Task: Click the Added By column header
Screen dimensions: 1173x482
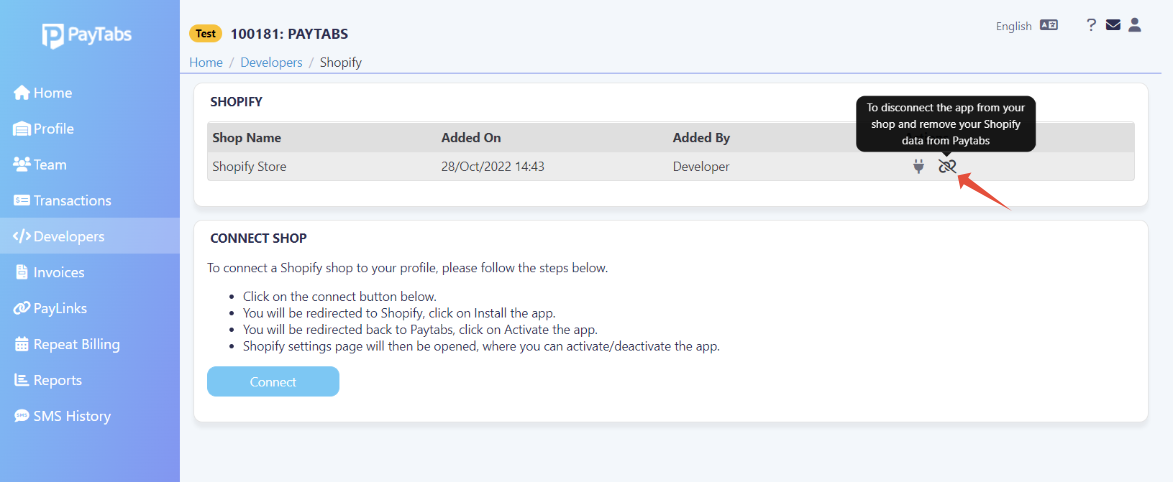Action: pos(701,138)
